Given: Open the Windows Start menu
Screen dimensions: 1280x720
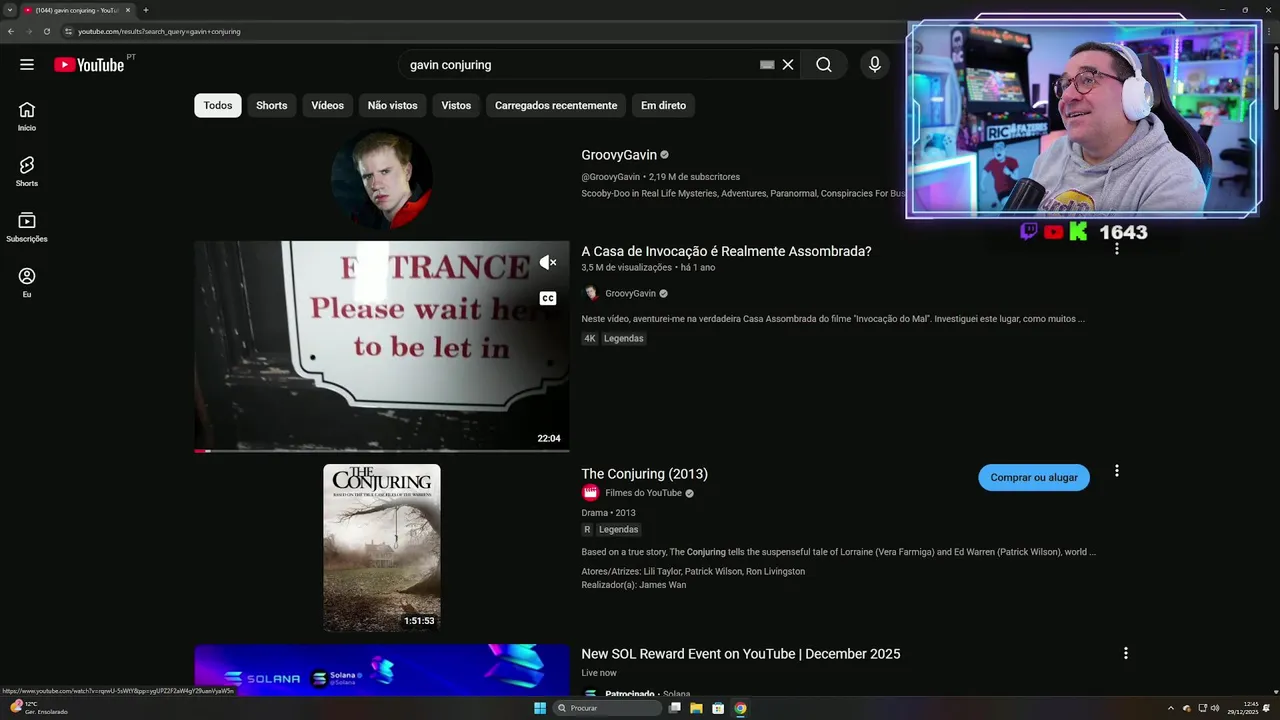Looking at the screenshot, I should pos(540,708).
